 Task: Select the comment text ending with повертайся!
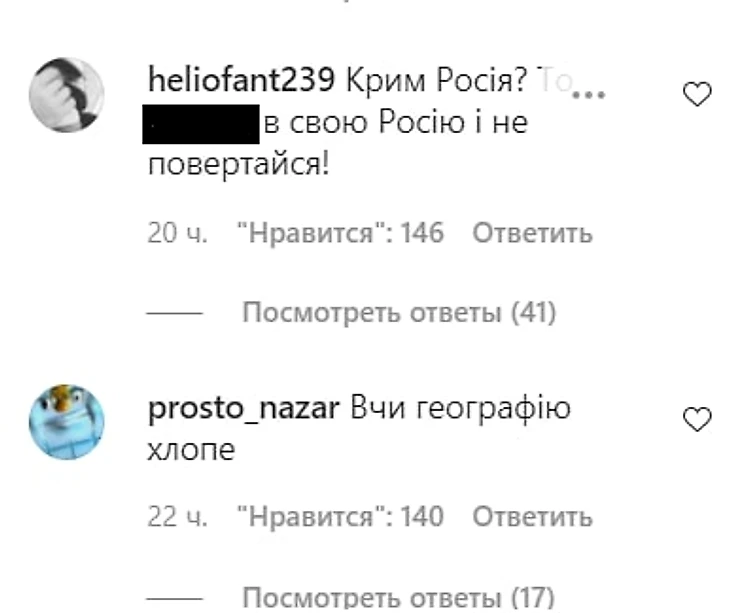pos(338,122)
